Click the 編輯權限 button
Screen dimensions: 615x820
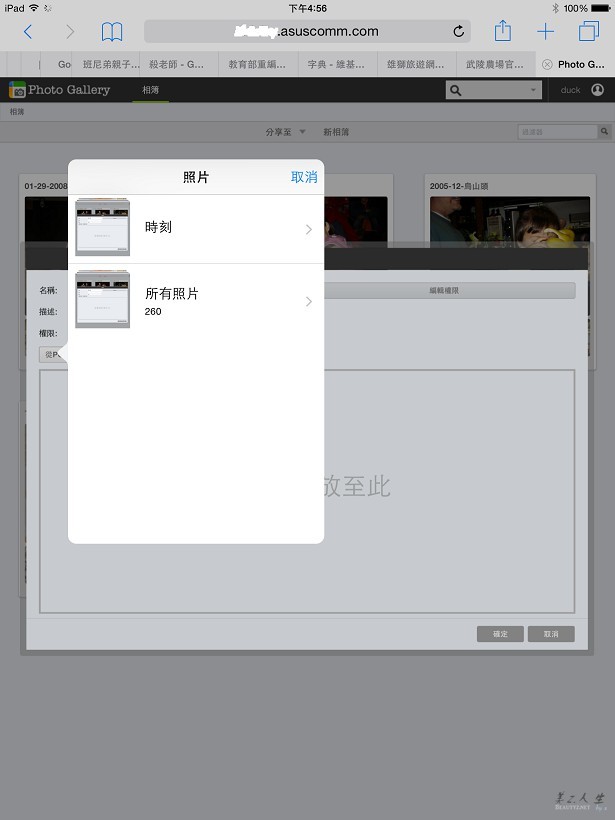(444, 290)
